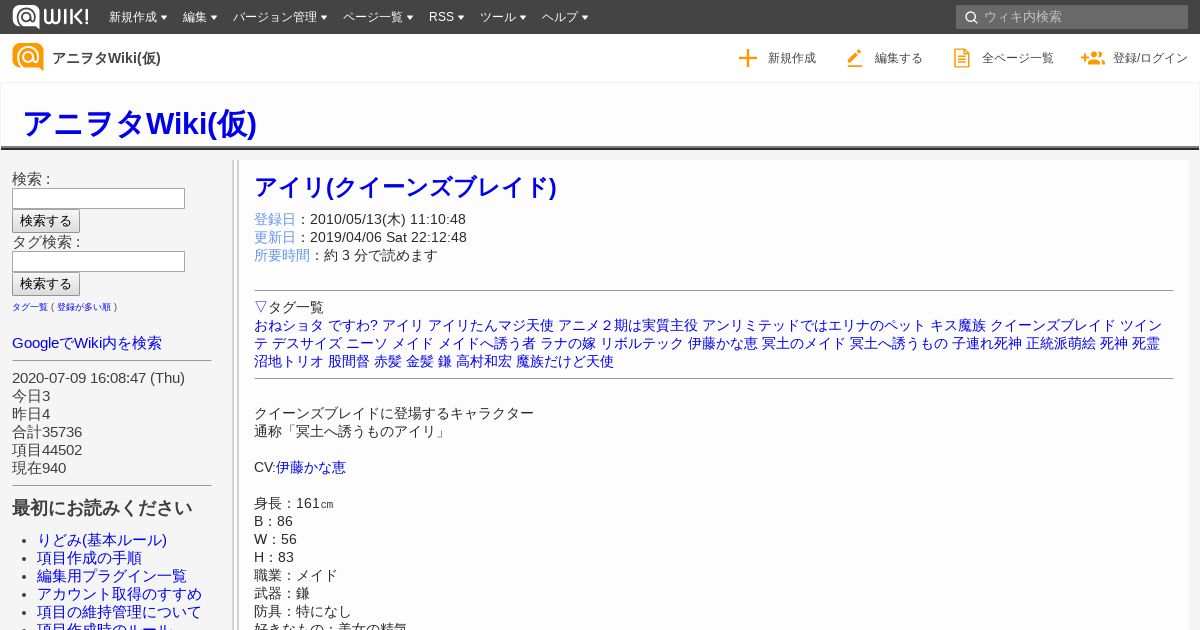The height and width of the screenshot is (630, 1200).
Task: Click the キス魔族 tag
Action: [958, 325]
